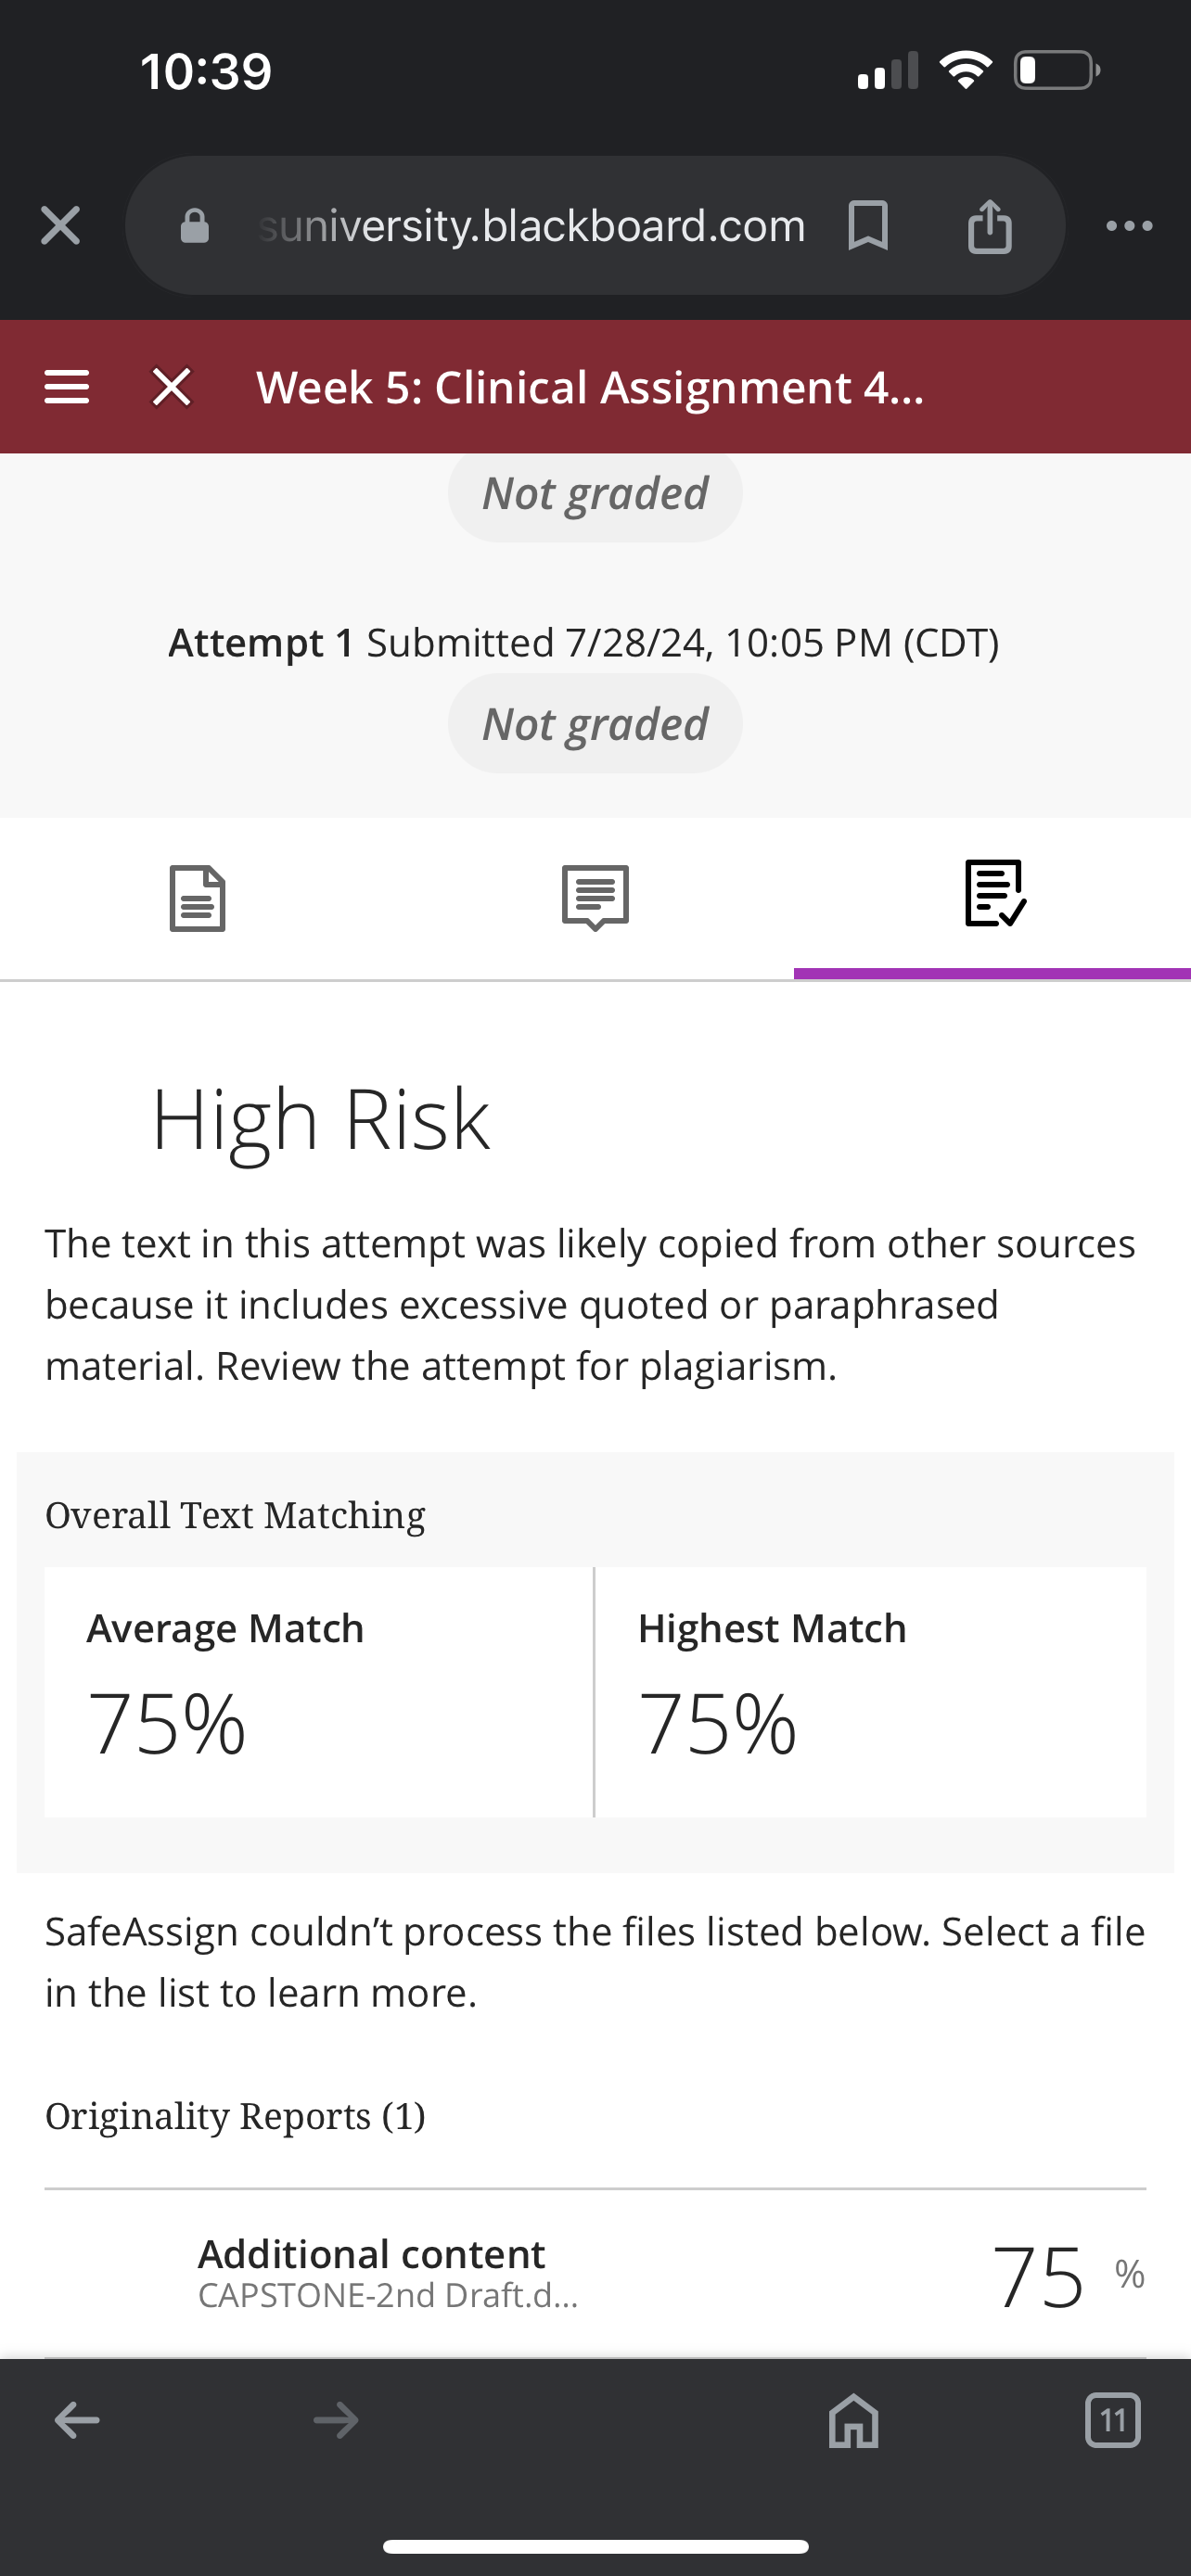This screenshot has width=1191, height=2576.
Task: Tap the Average Match 75% panel
Action: [318, 1692]
